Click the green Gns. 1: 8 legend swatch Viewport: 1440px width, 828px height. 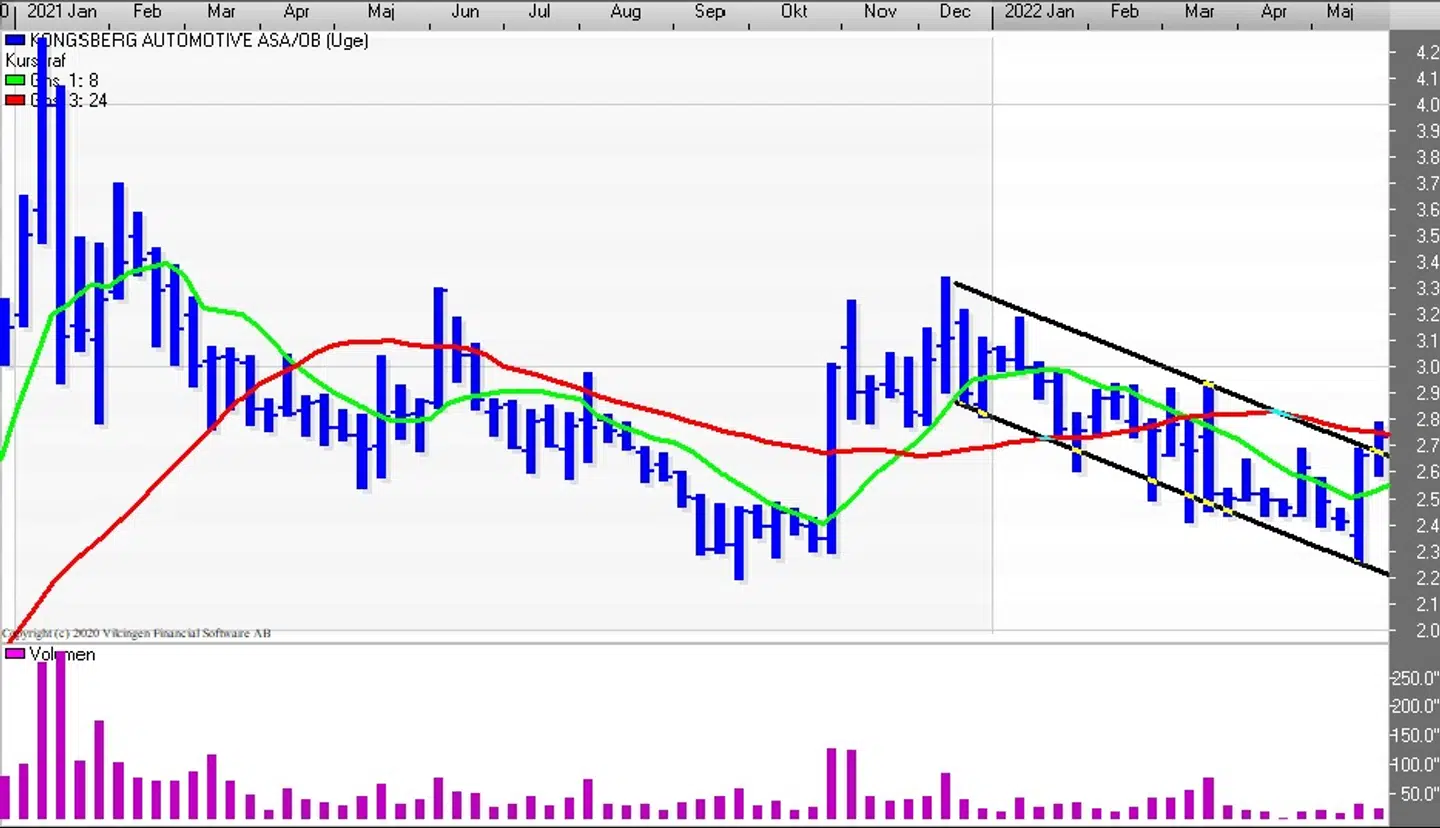point(15,80)
